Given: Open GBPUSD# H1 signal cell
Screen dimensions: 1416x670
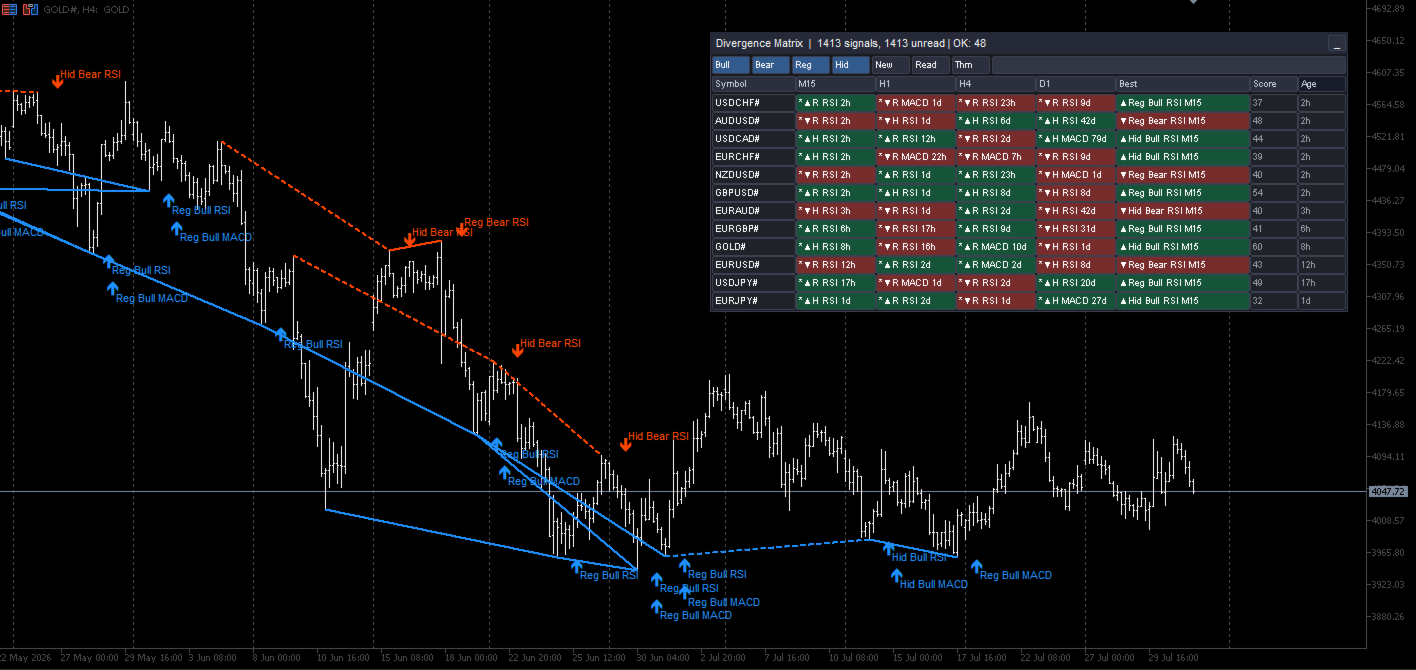Looking at the screenshot, I should pyautogui.click(x=915, y=193).
